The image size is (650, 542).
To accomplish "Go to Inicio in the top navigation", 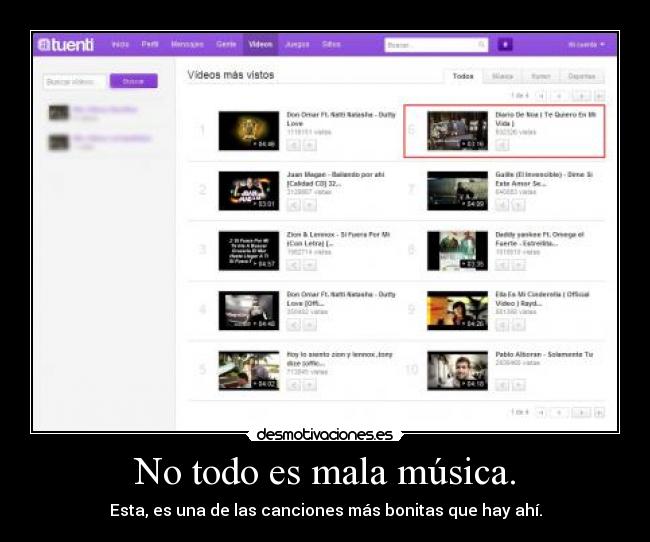I will click(x=120, y=44).
